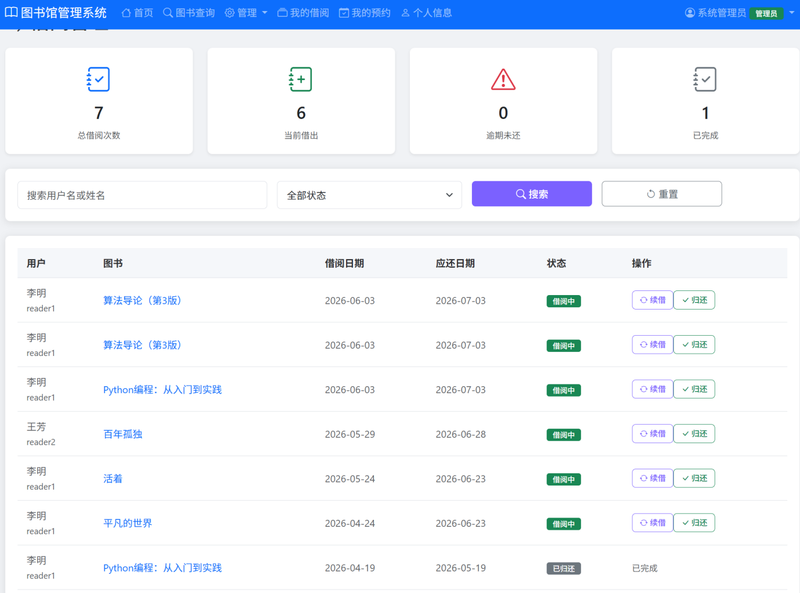This screenshot has height=593, width=800.
Task: Click the 已完成 text in last row
Action: point(645,568)
